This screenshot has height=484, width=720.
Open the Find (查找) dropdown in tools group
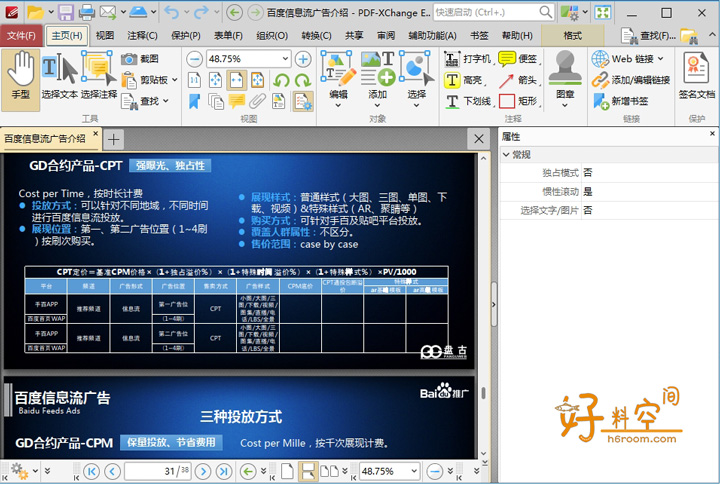pos(145,101)
